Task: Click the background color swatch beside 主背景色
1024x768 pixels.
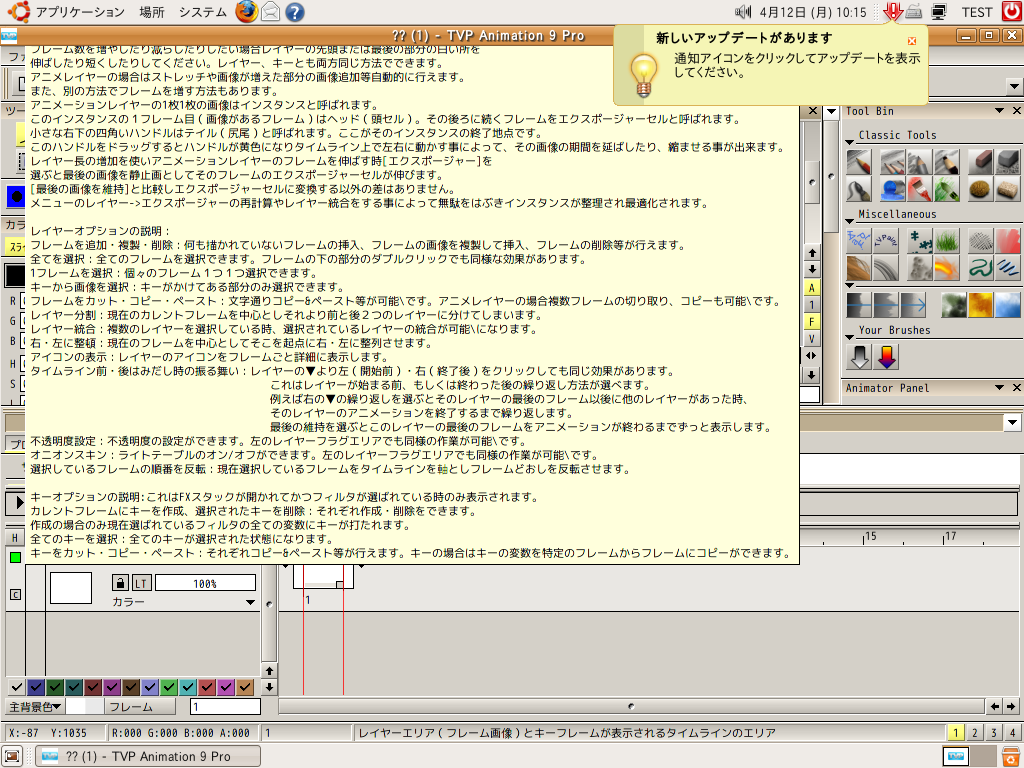Action: (84, 707)
